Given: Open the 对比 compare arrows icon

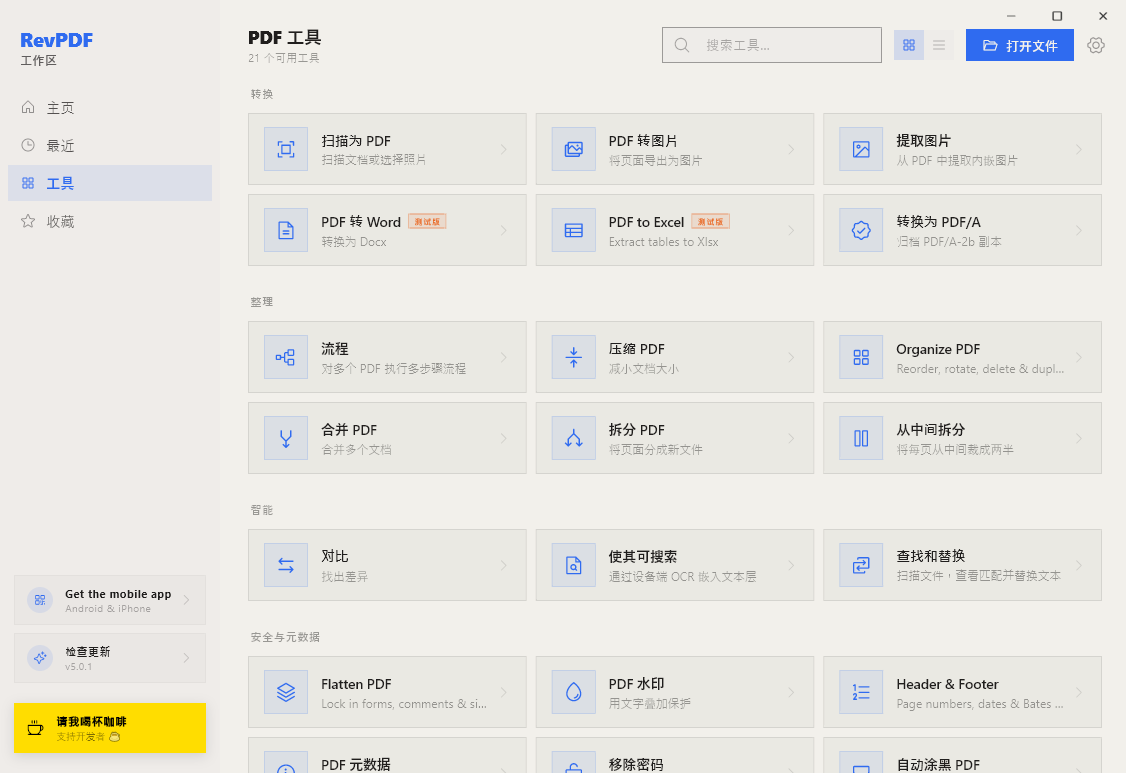Looking at the screenshot, I should [x=286, y=565].
